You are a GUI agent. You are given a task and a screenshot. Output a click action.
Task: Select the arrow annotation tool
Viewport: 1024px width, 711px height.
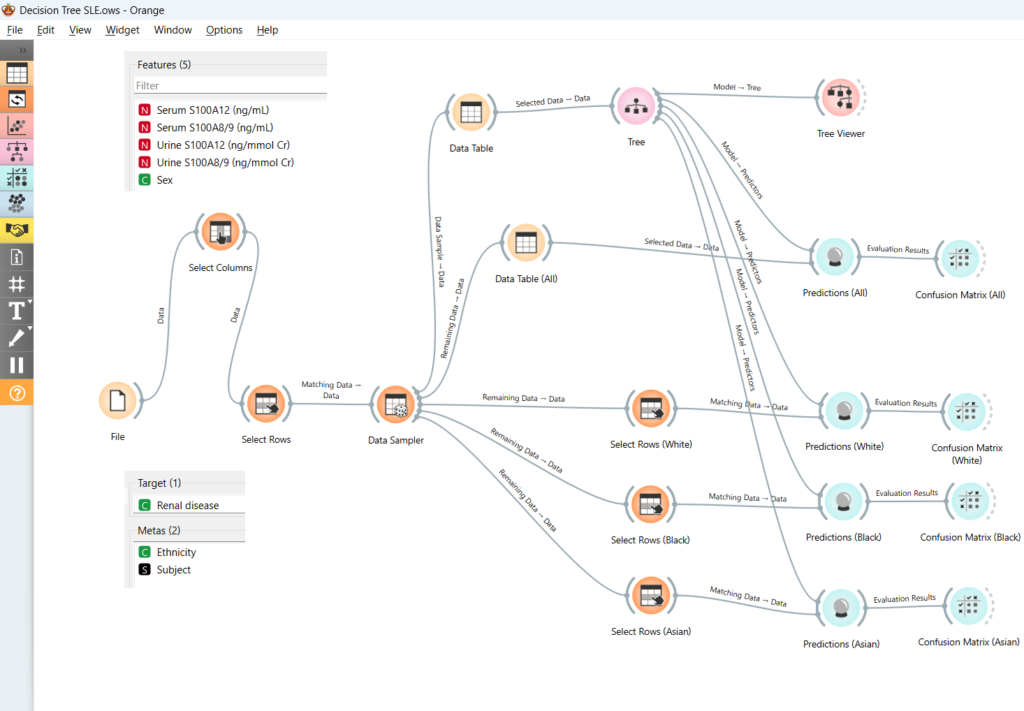coord(16,337)
